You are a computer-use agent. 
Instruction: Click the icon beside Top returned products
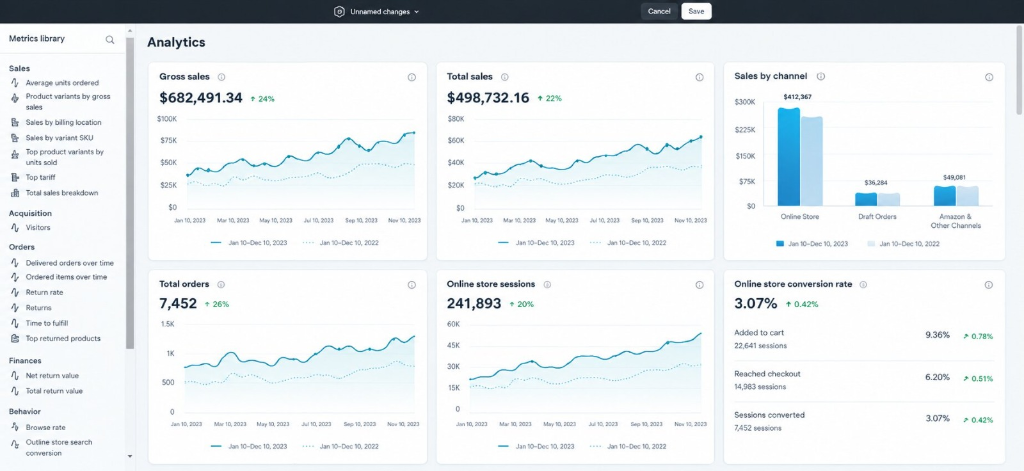click(15, 338)
